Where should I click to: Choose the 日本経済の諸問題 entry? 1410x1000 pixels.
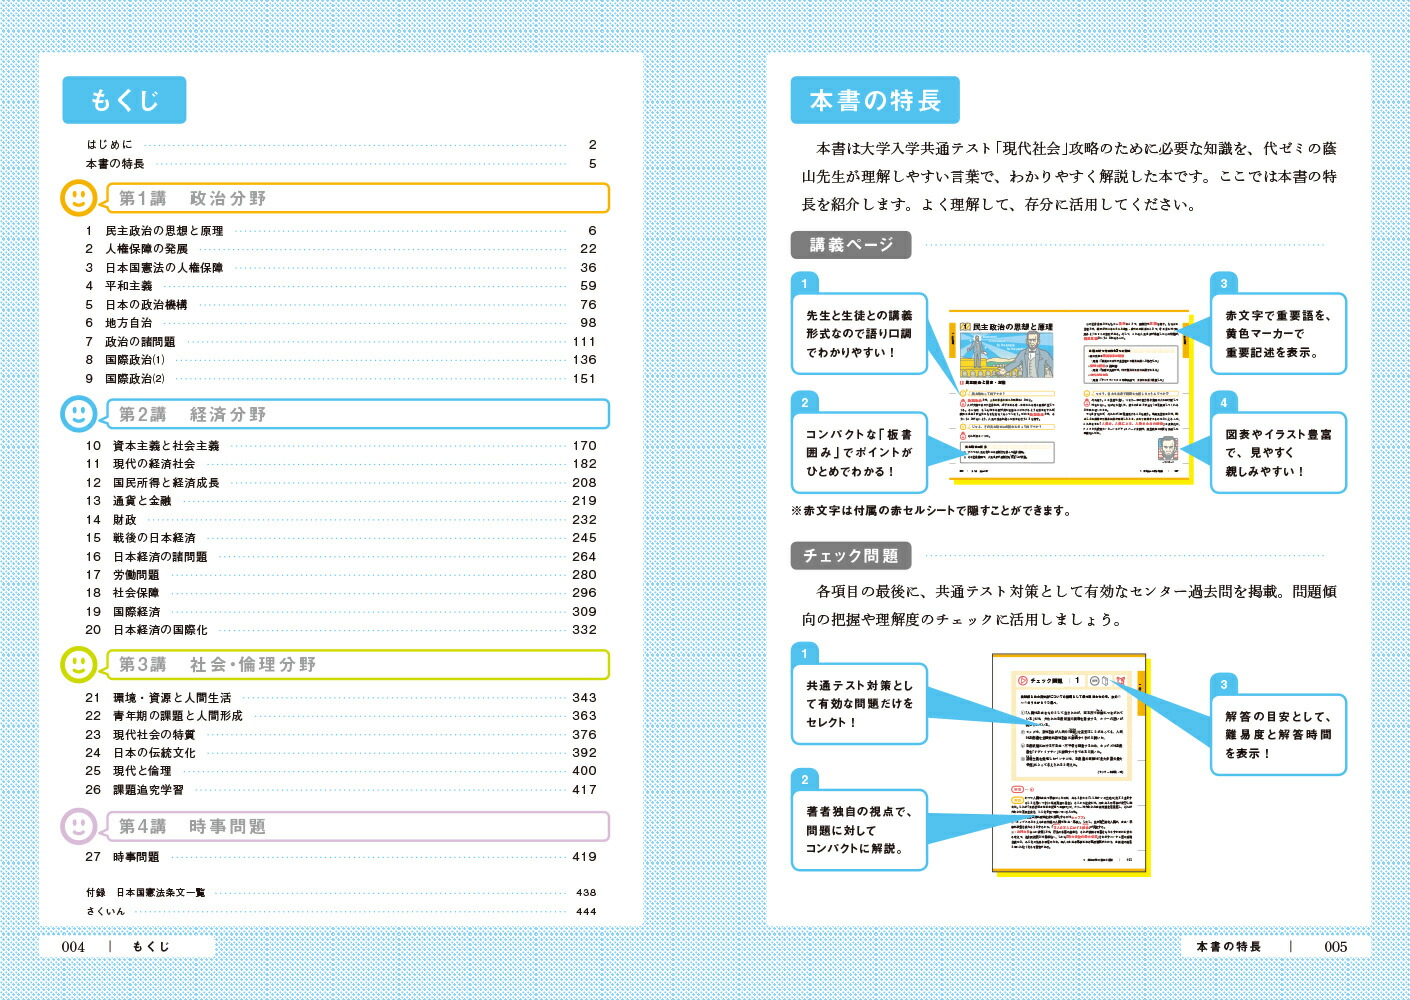341,557
